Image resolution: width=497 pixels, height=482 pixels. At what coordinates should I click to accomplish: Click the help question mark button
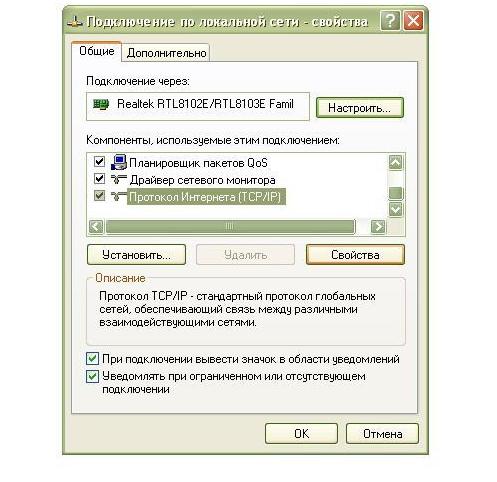390,21
